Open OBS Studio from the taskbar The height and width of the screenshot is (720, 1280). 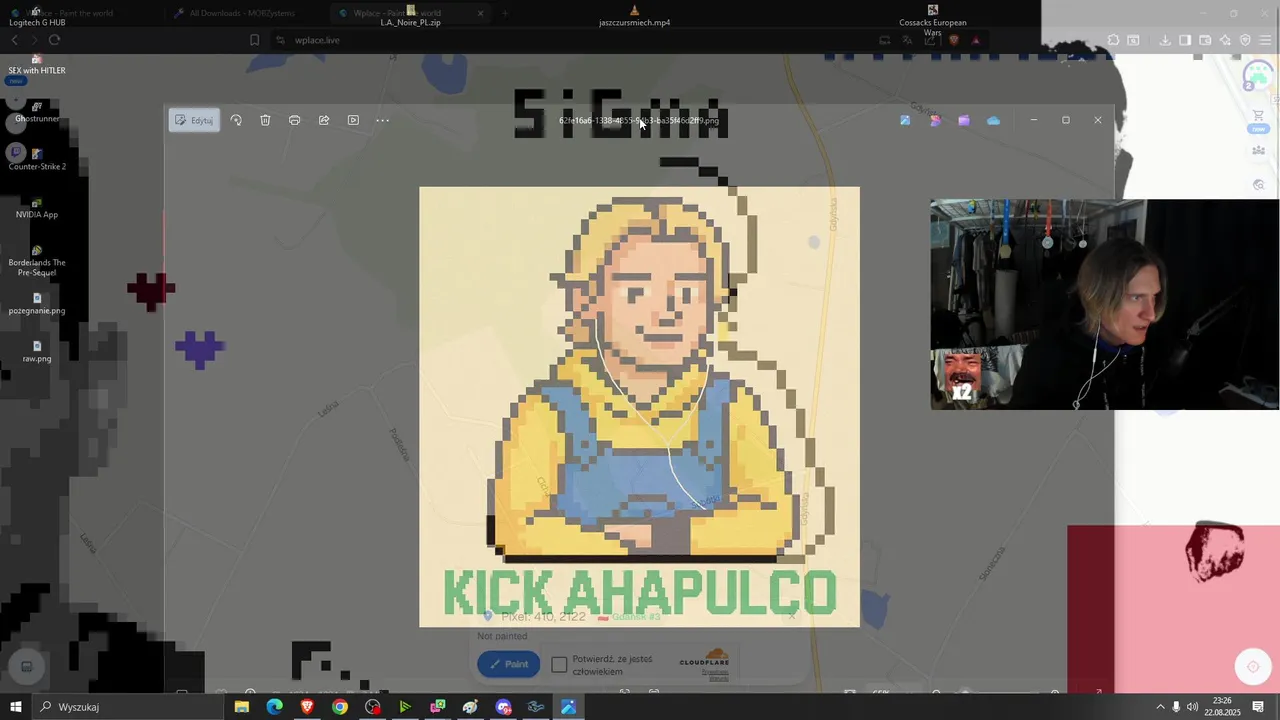pyautogui.click(x=373, y=707)
